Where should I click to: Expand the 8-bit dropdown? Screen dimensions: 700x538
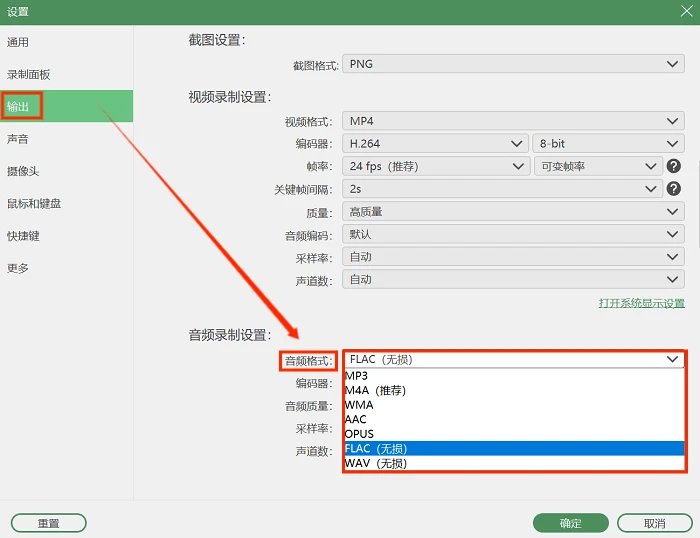tap(608, 144)
